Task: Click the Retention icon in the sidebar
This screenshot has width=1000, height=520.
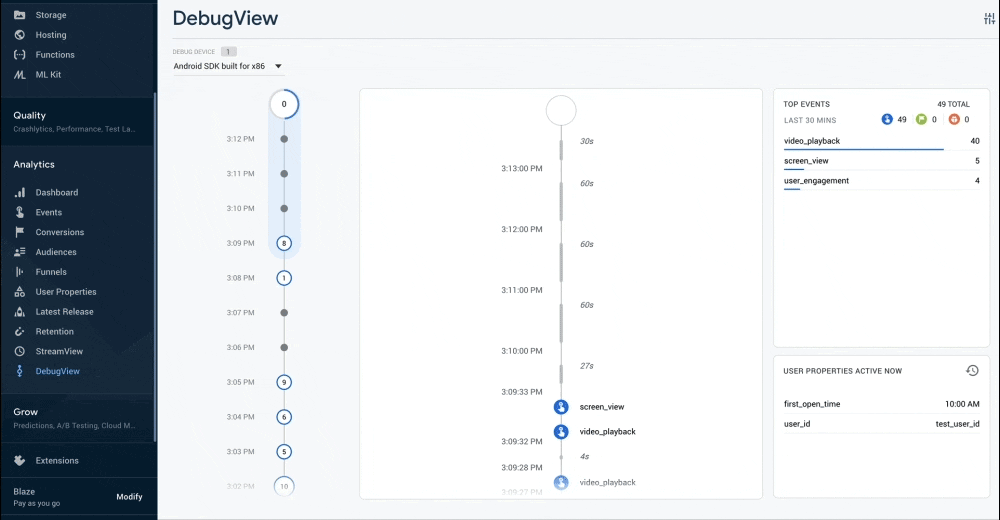Action: 19,332
